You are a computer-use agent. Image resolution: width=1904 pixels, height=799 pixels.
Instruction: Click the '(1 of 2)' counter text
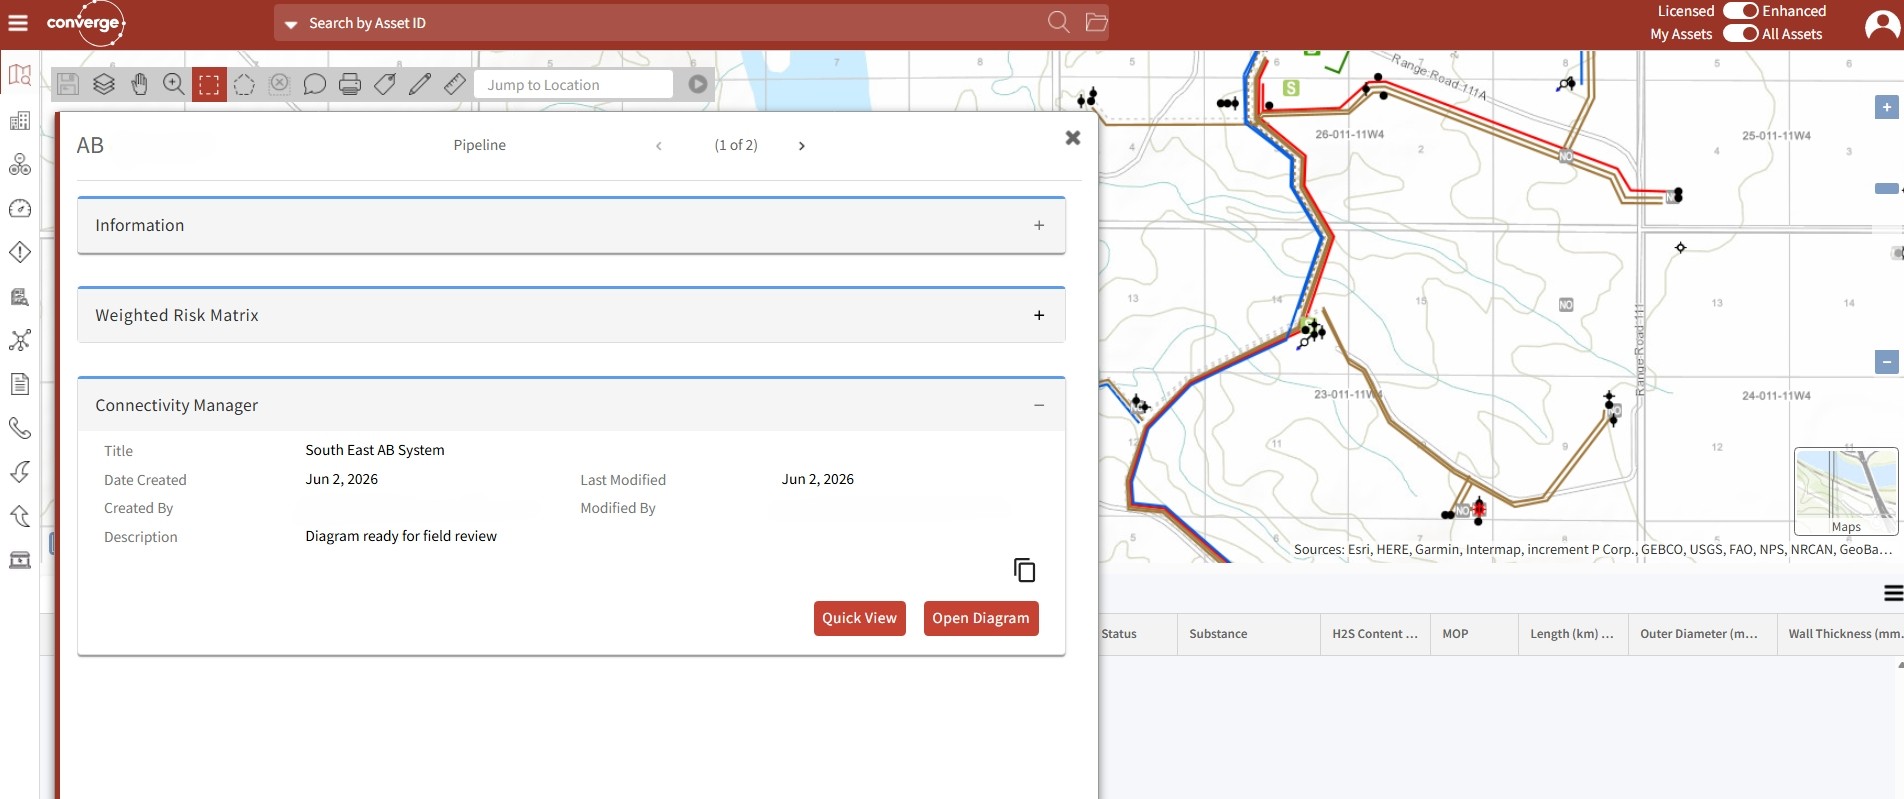pos(736,145)
